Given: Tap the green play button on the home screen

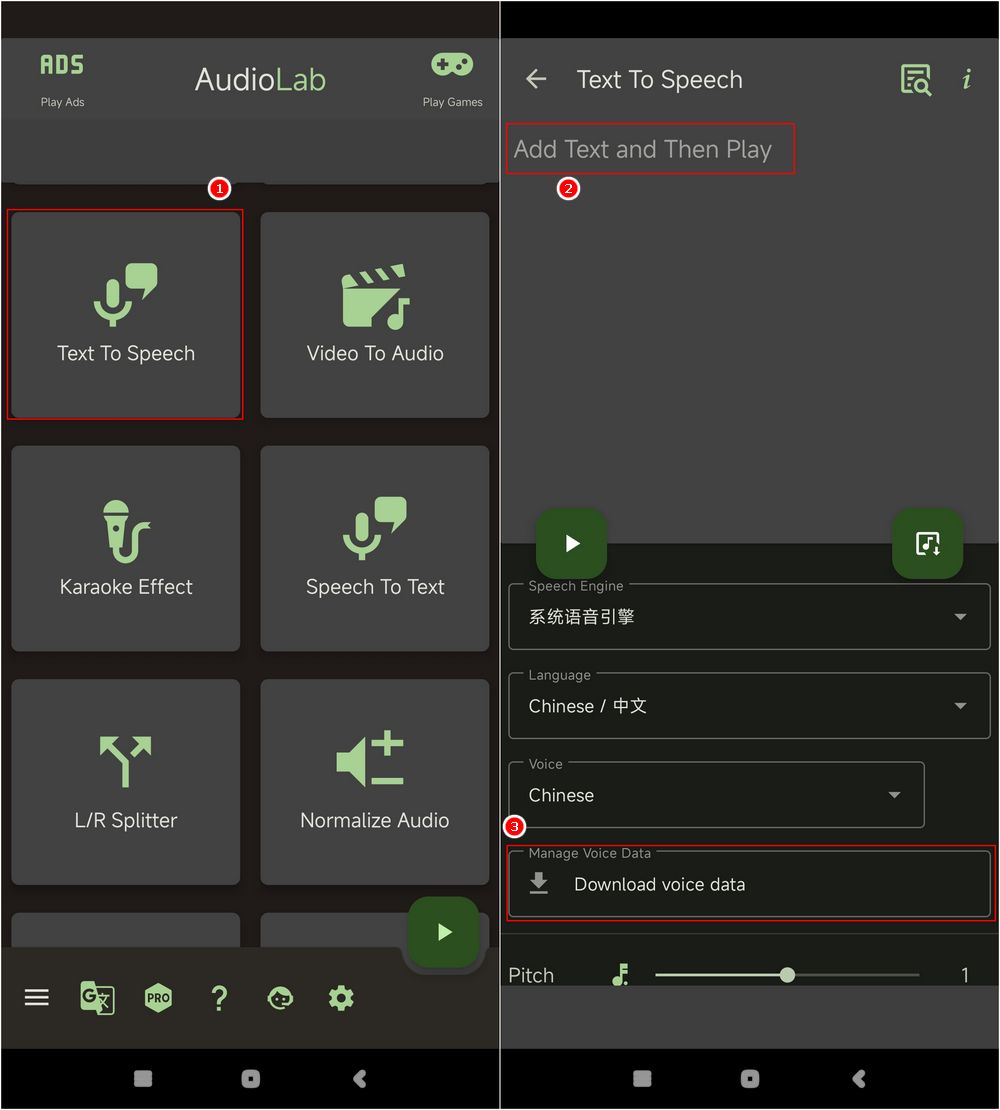Looking at the screenshot, I should (444, 932).
